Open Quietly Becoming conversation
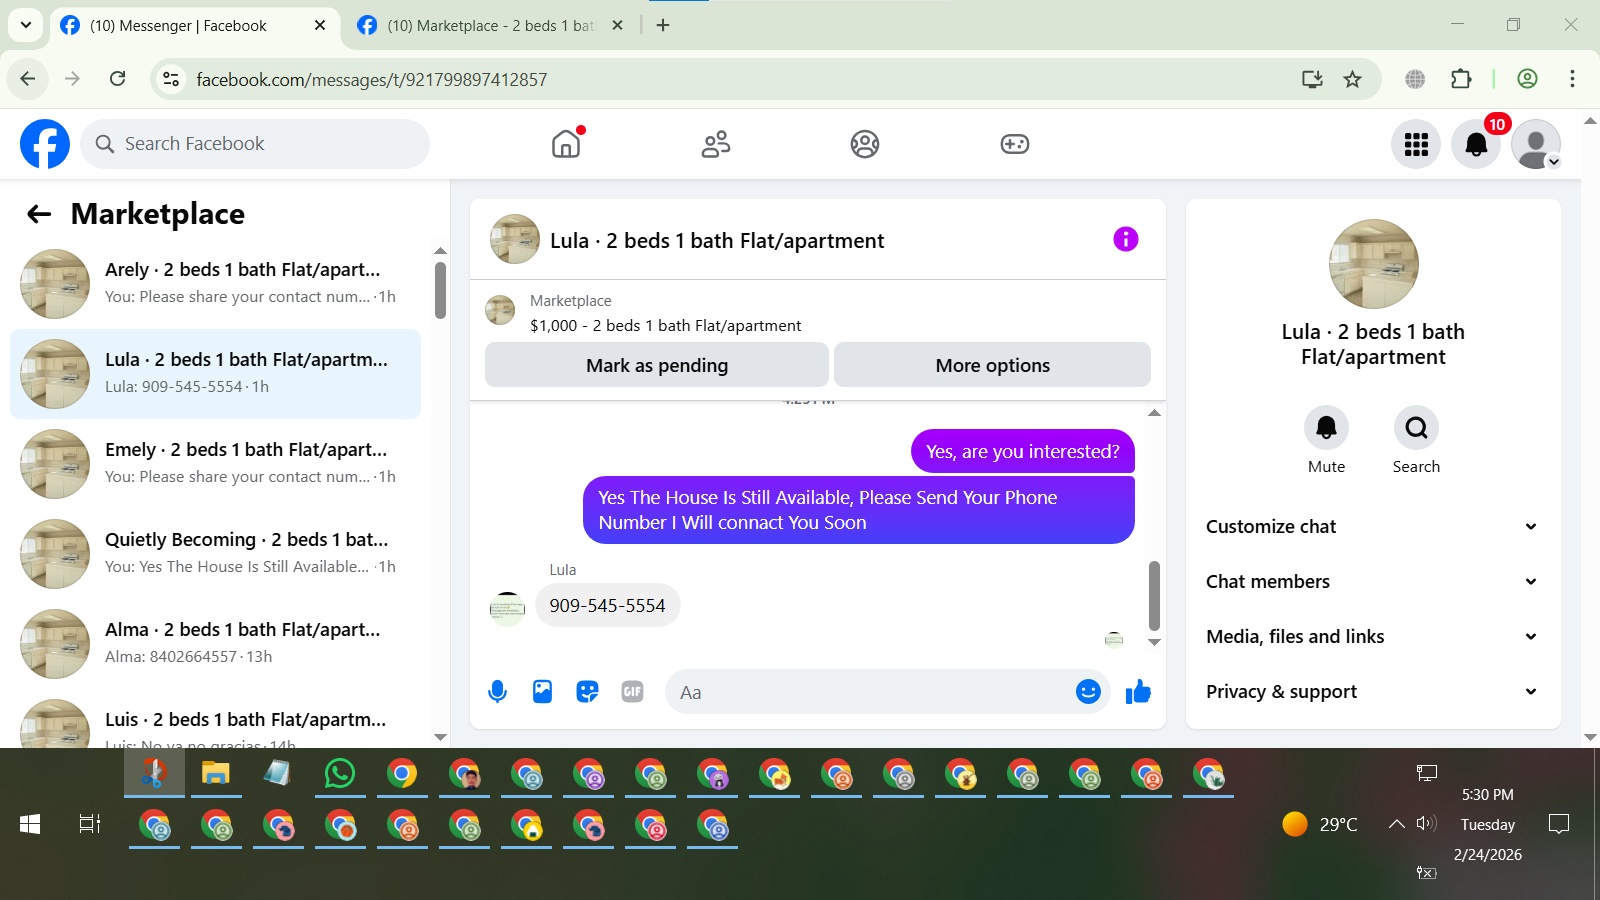This screenshot has width=1600, height=900. click(x=215, y=554)
